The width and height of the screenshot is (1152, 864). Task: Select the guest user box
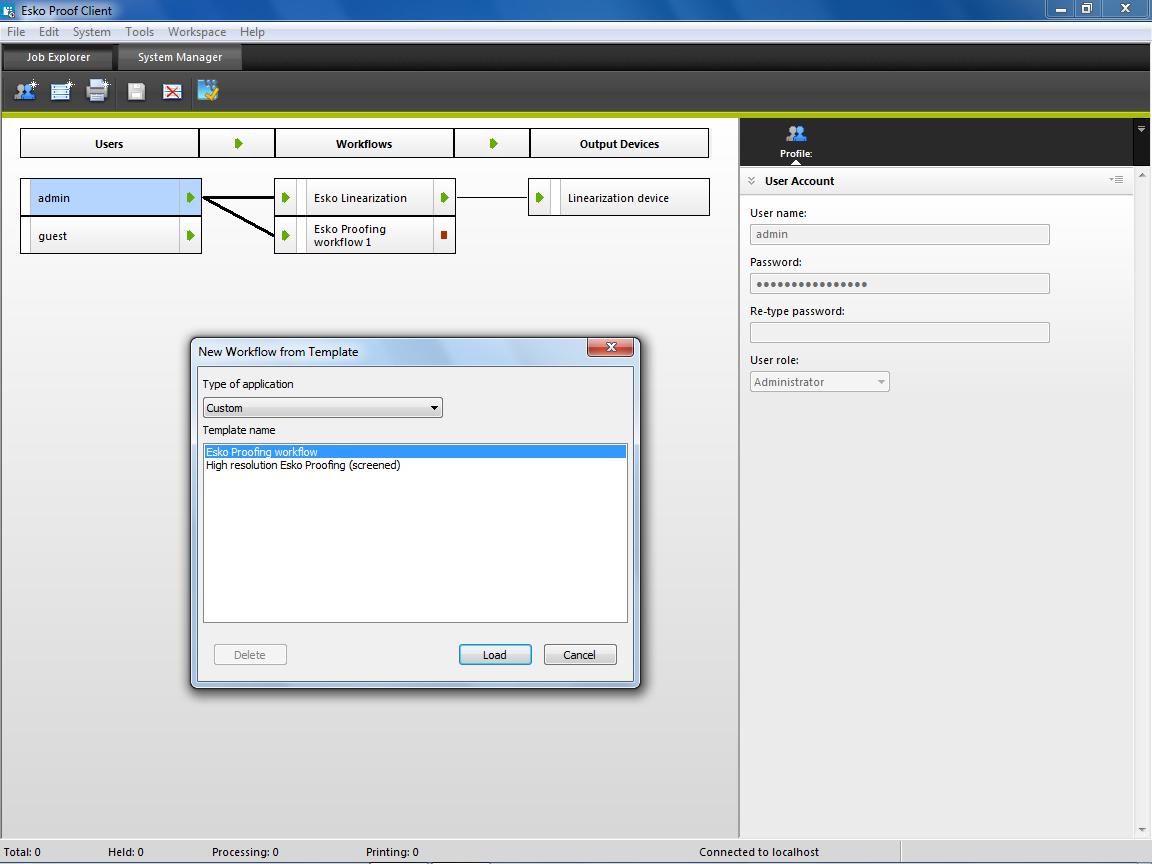point(111,236)
